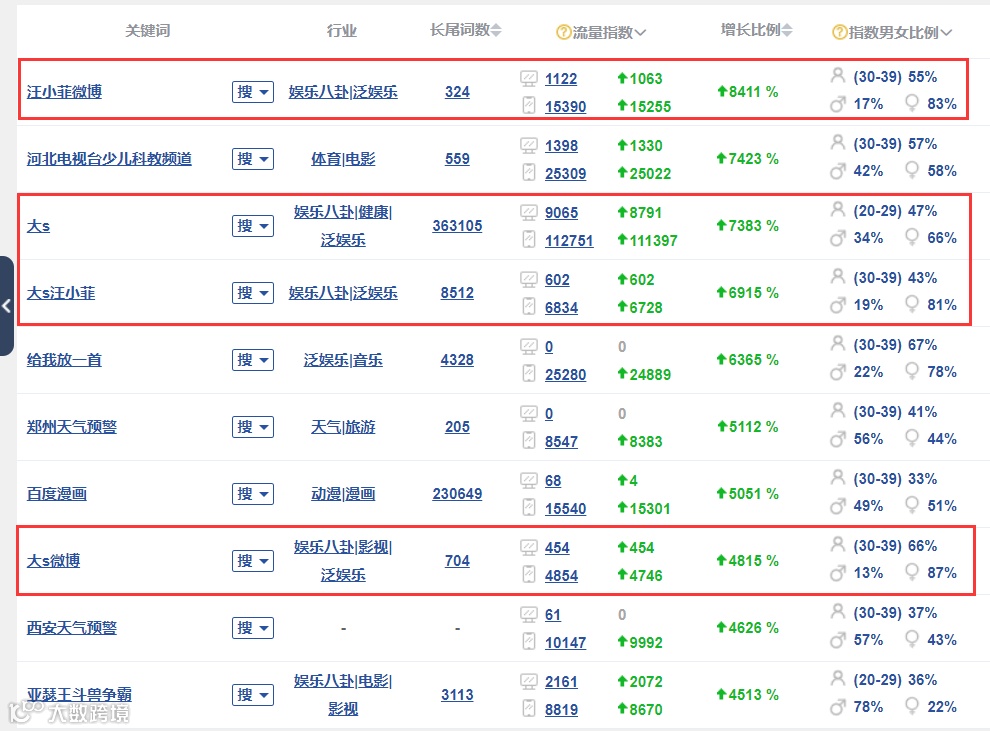Image resolution: width=990 pixels, height=731 pixels.
Task: Open the 搜 dropdown for 给我放一首
Action: click(253, 360)
